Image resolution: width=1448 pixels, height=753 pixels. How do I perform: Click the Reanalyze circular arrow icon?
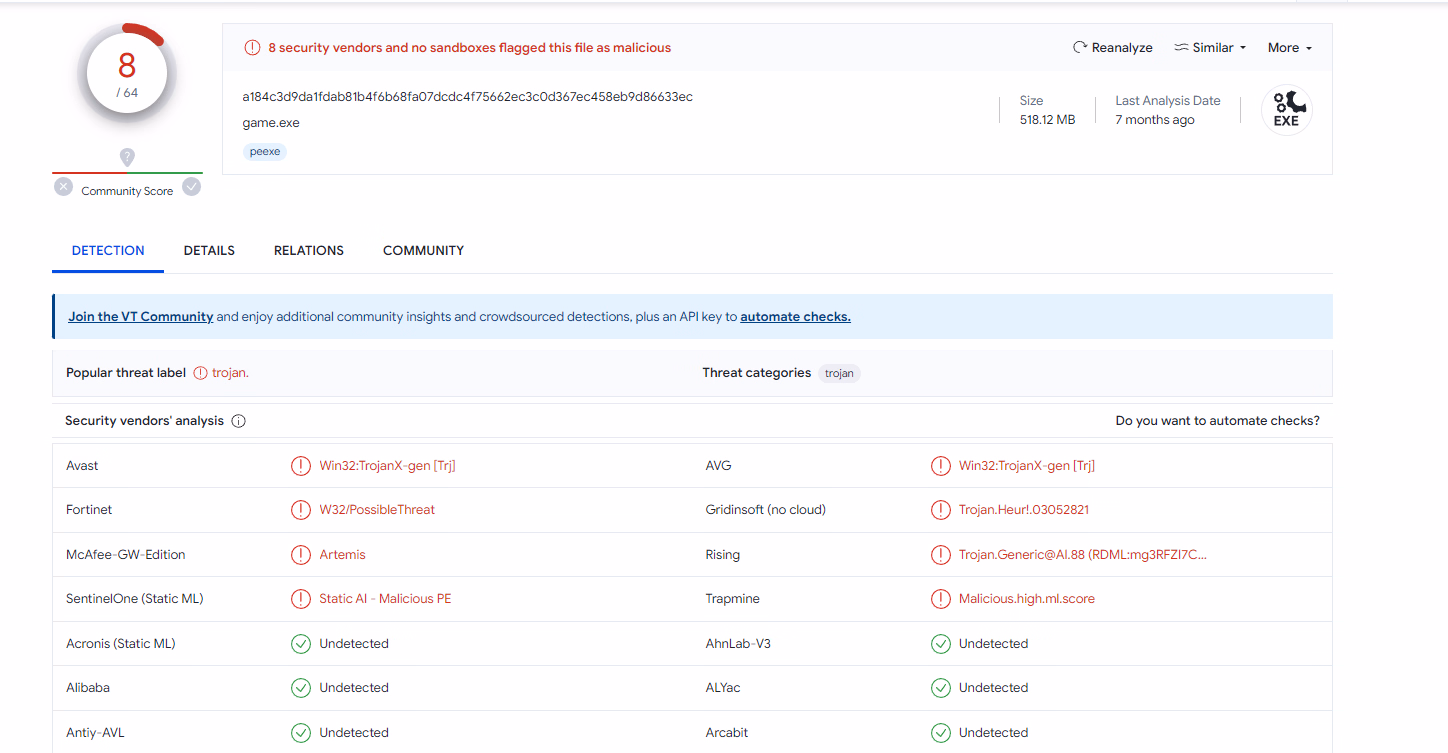click(x=1080, y=47)
